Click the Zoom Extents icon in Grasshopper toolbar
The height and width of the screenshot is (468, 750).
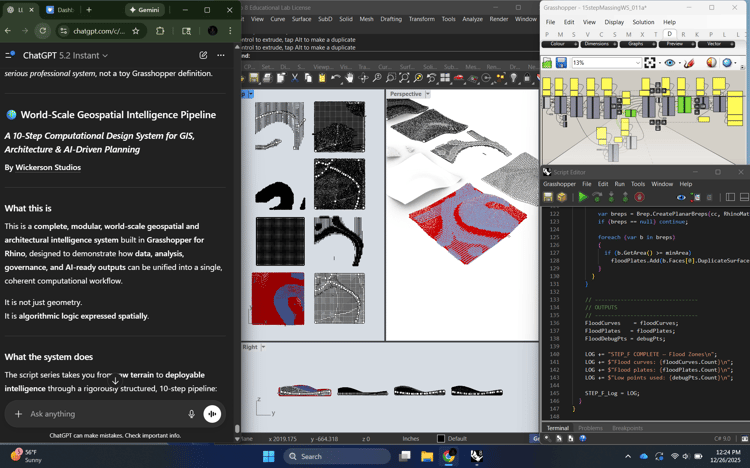tap(650, 63)
